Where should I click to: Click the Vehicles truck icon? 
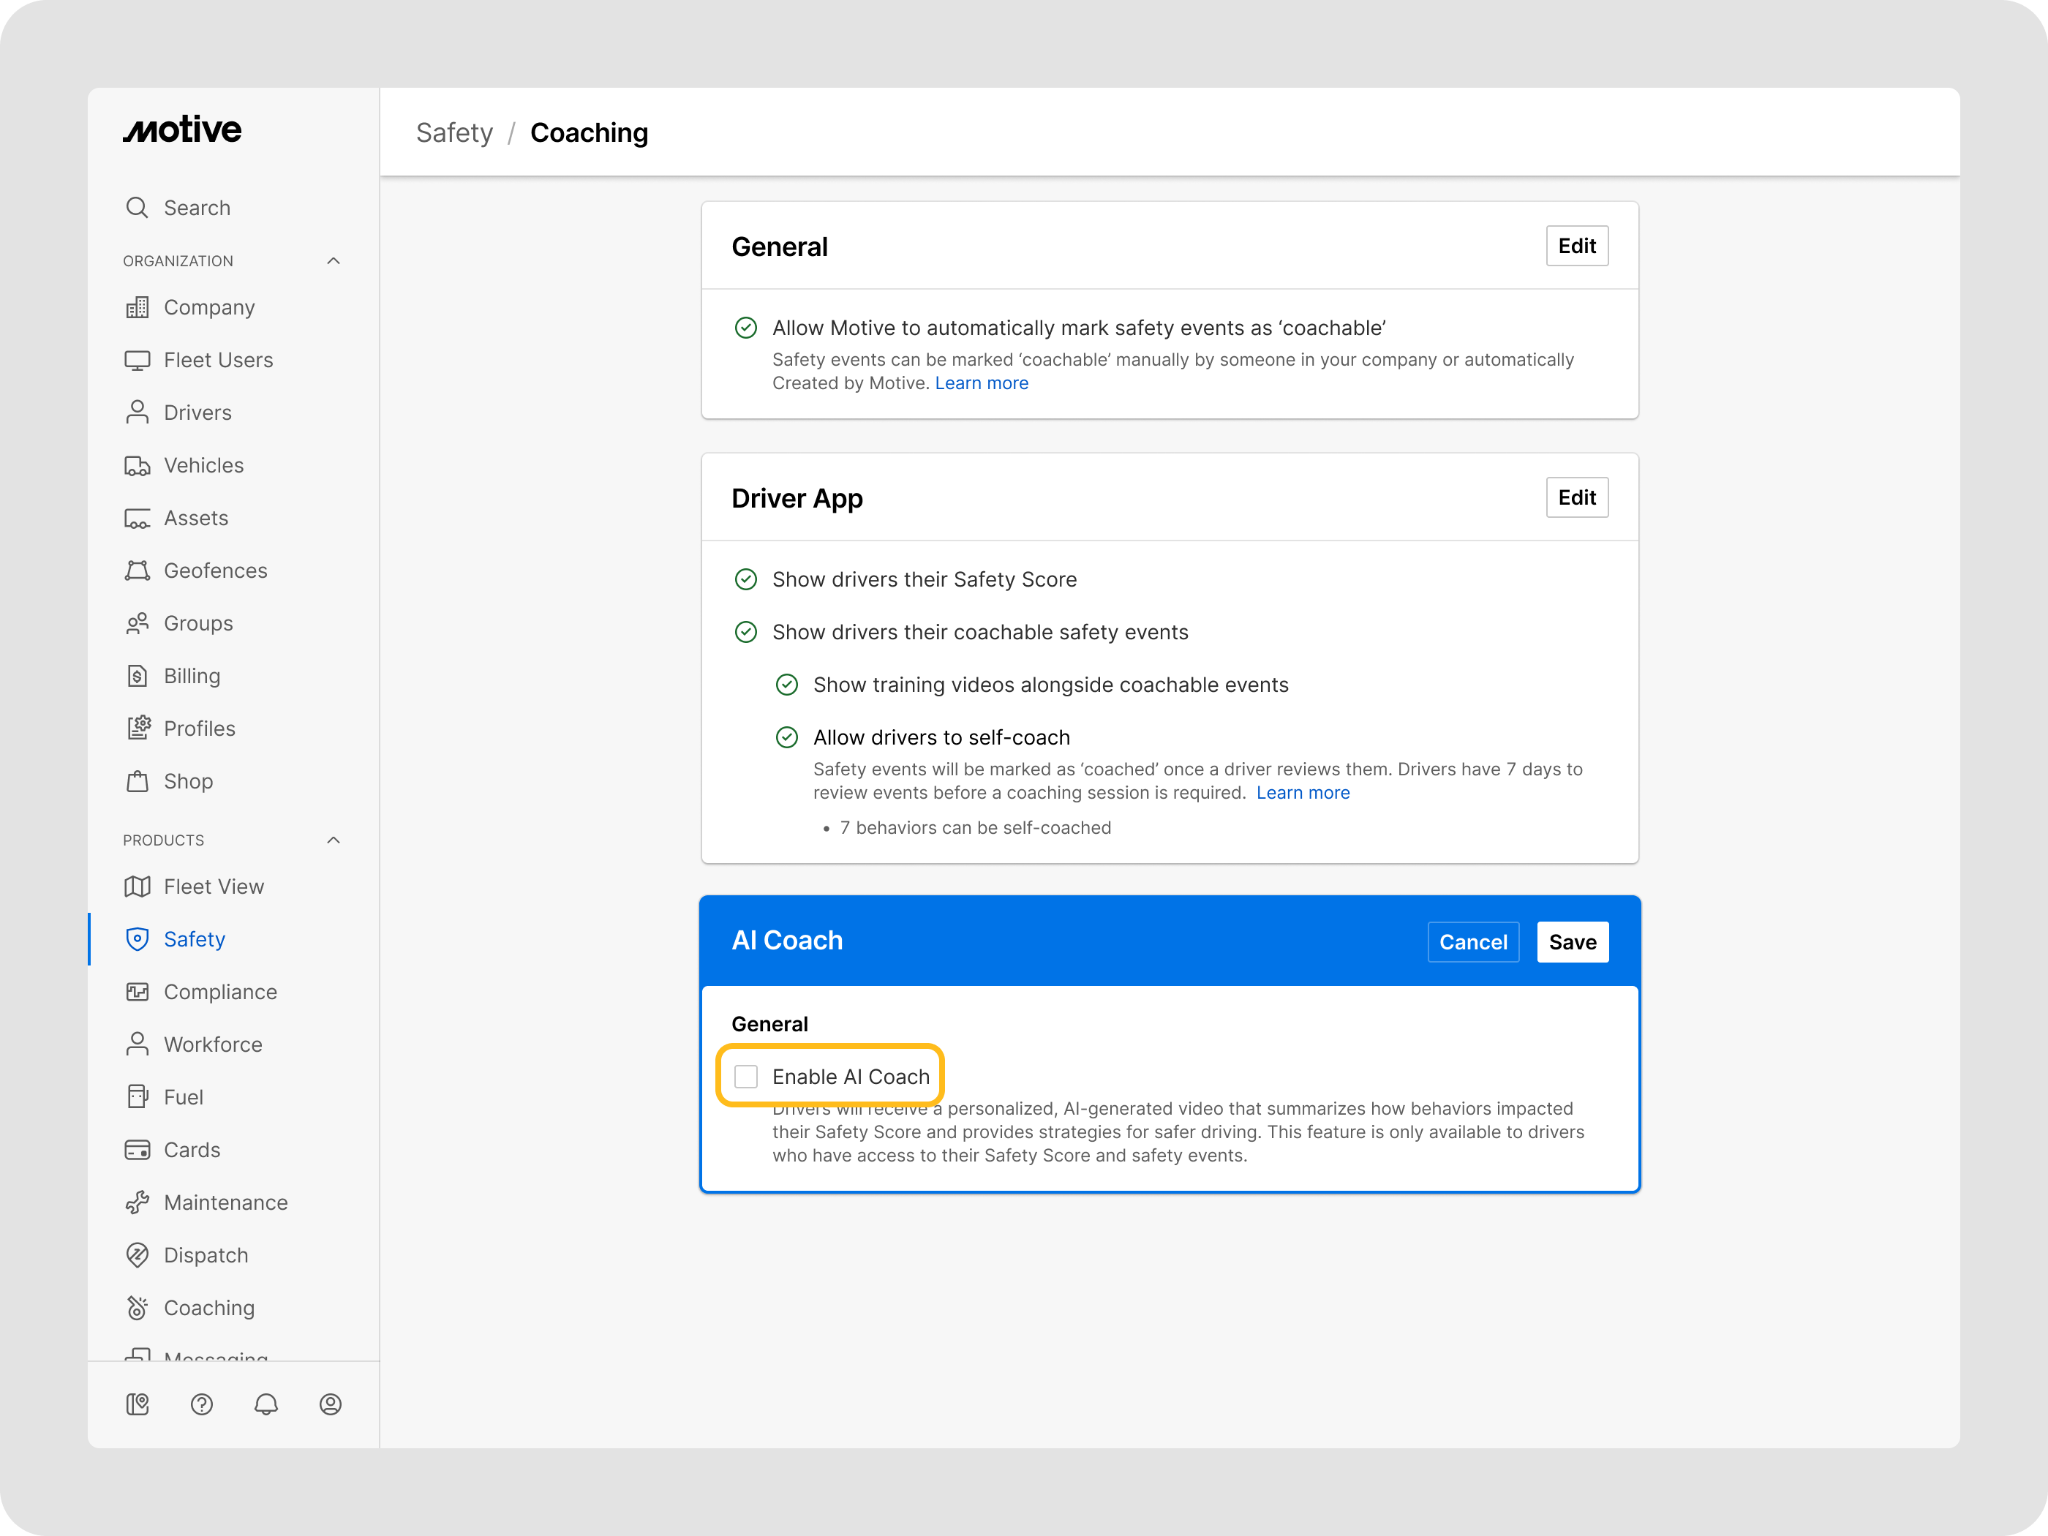click(x=137, y=465)
